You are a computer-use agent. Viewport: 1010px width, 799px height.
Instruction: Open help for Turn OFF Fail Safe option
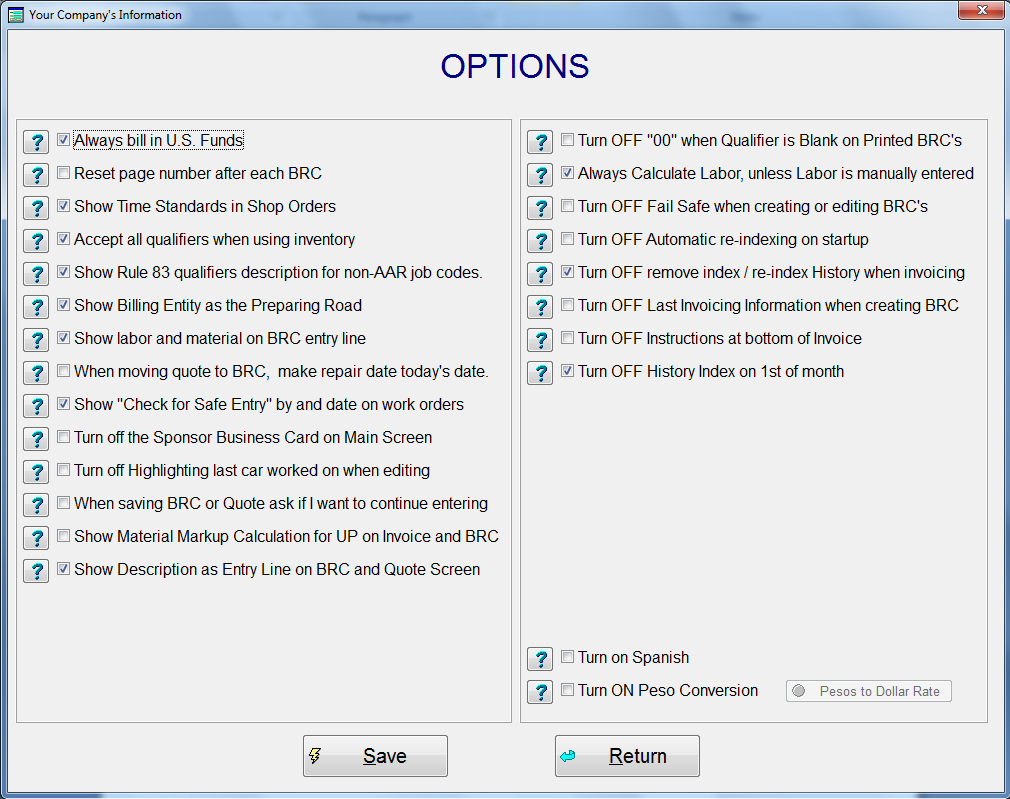click(x=540, y=208)
